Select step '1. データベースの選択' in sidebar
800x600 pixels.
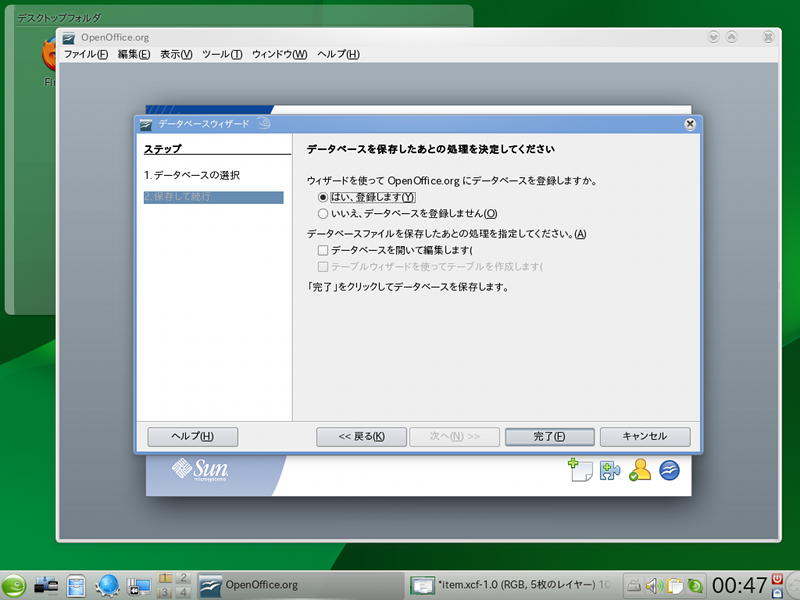pos(191,175)
